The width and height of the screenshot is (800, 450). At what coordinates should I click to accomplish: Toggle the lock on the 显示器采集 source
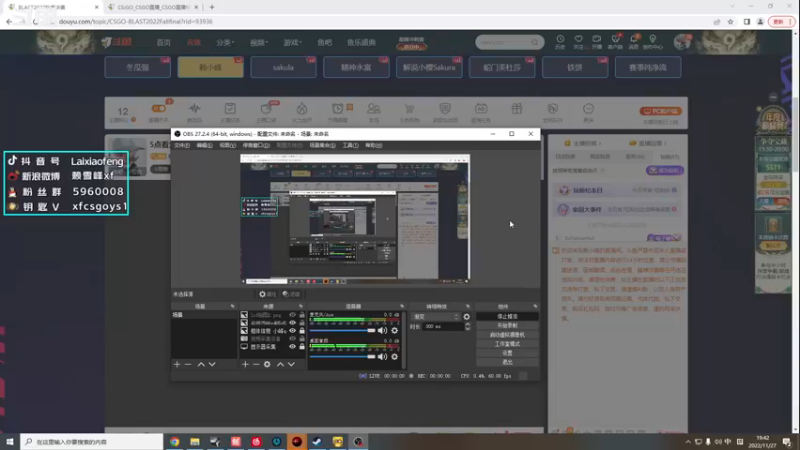click(x=302, y=346)
